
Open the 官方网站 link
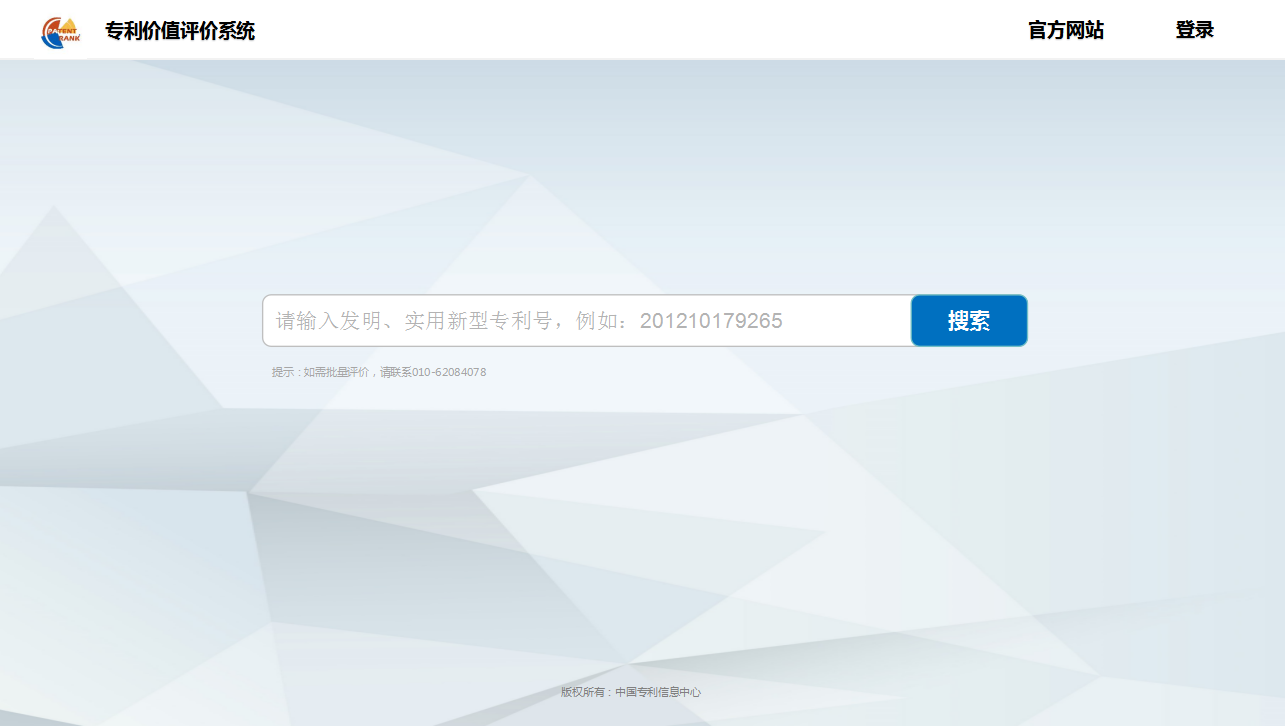click(1066, 30)
